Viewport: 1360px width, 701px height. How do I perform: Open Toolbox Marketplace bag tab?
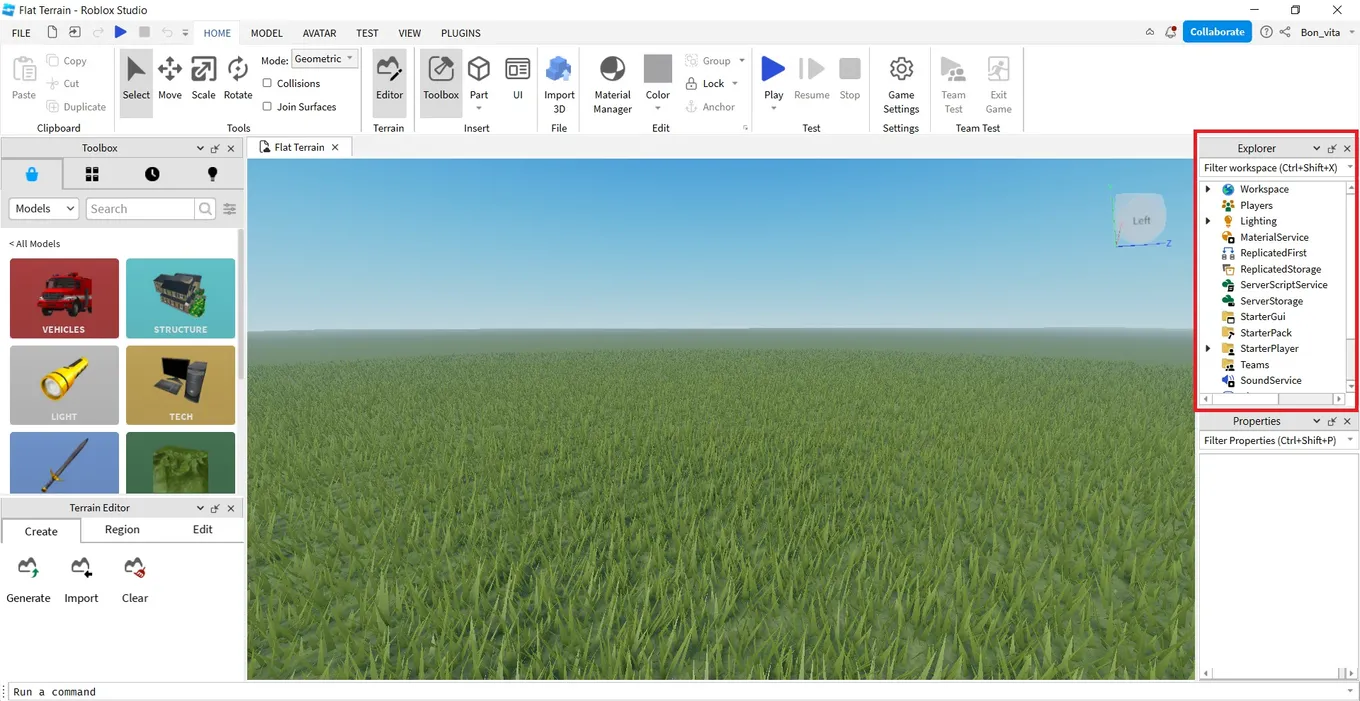point(32,174)
